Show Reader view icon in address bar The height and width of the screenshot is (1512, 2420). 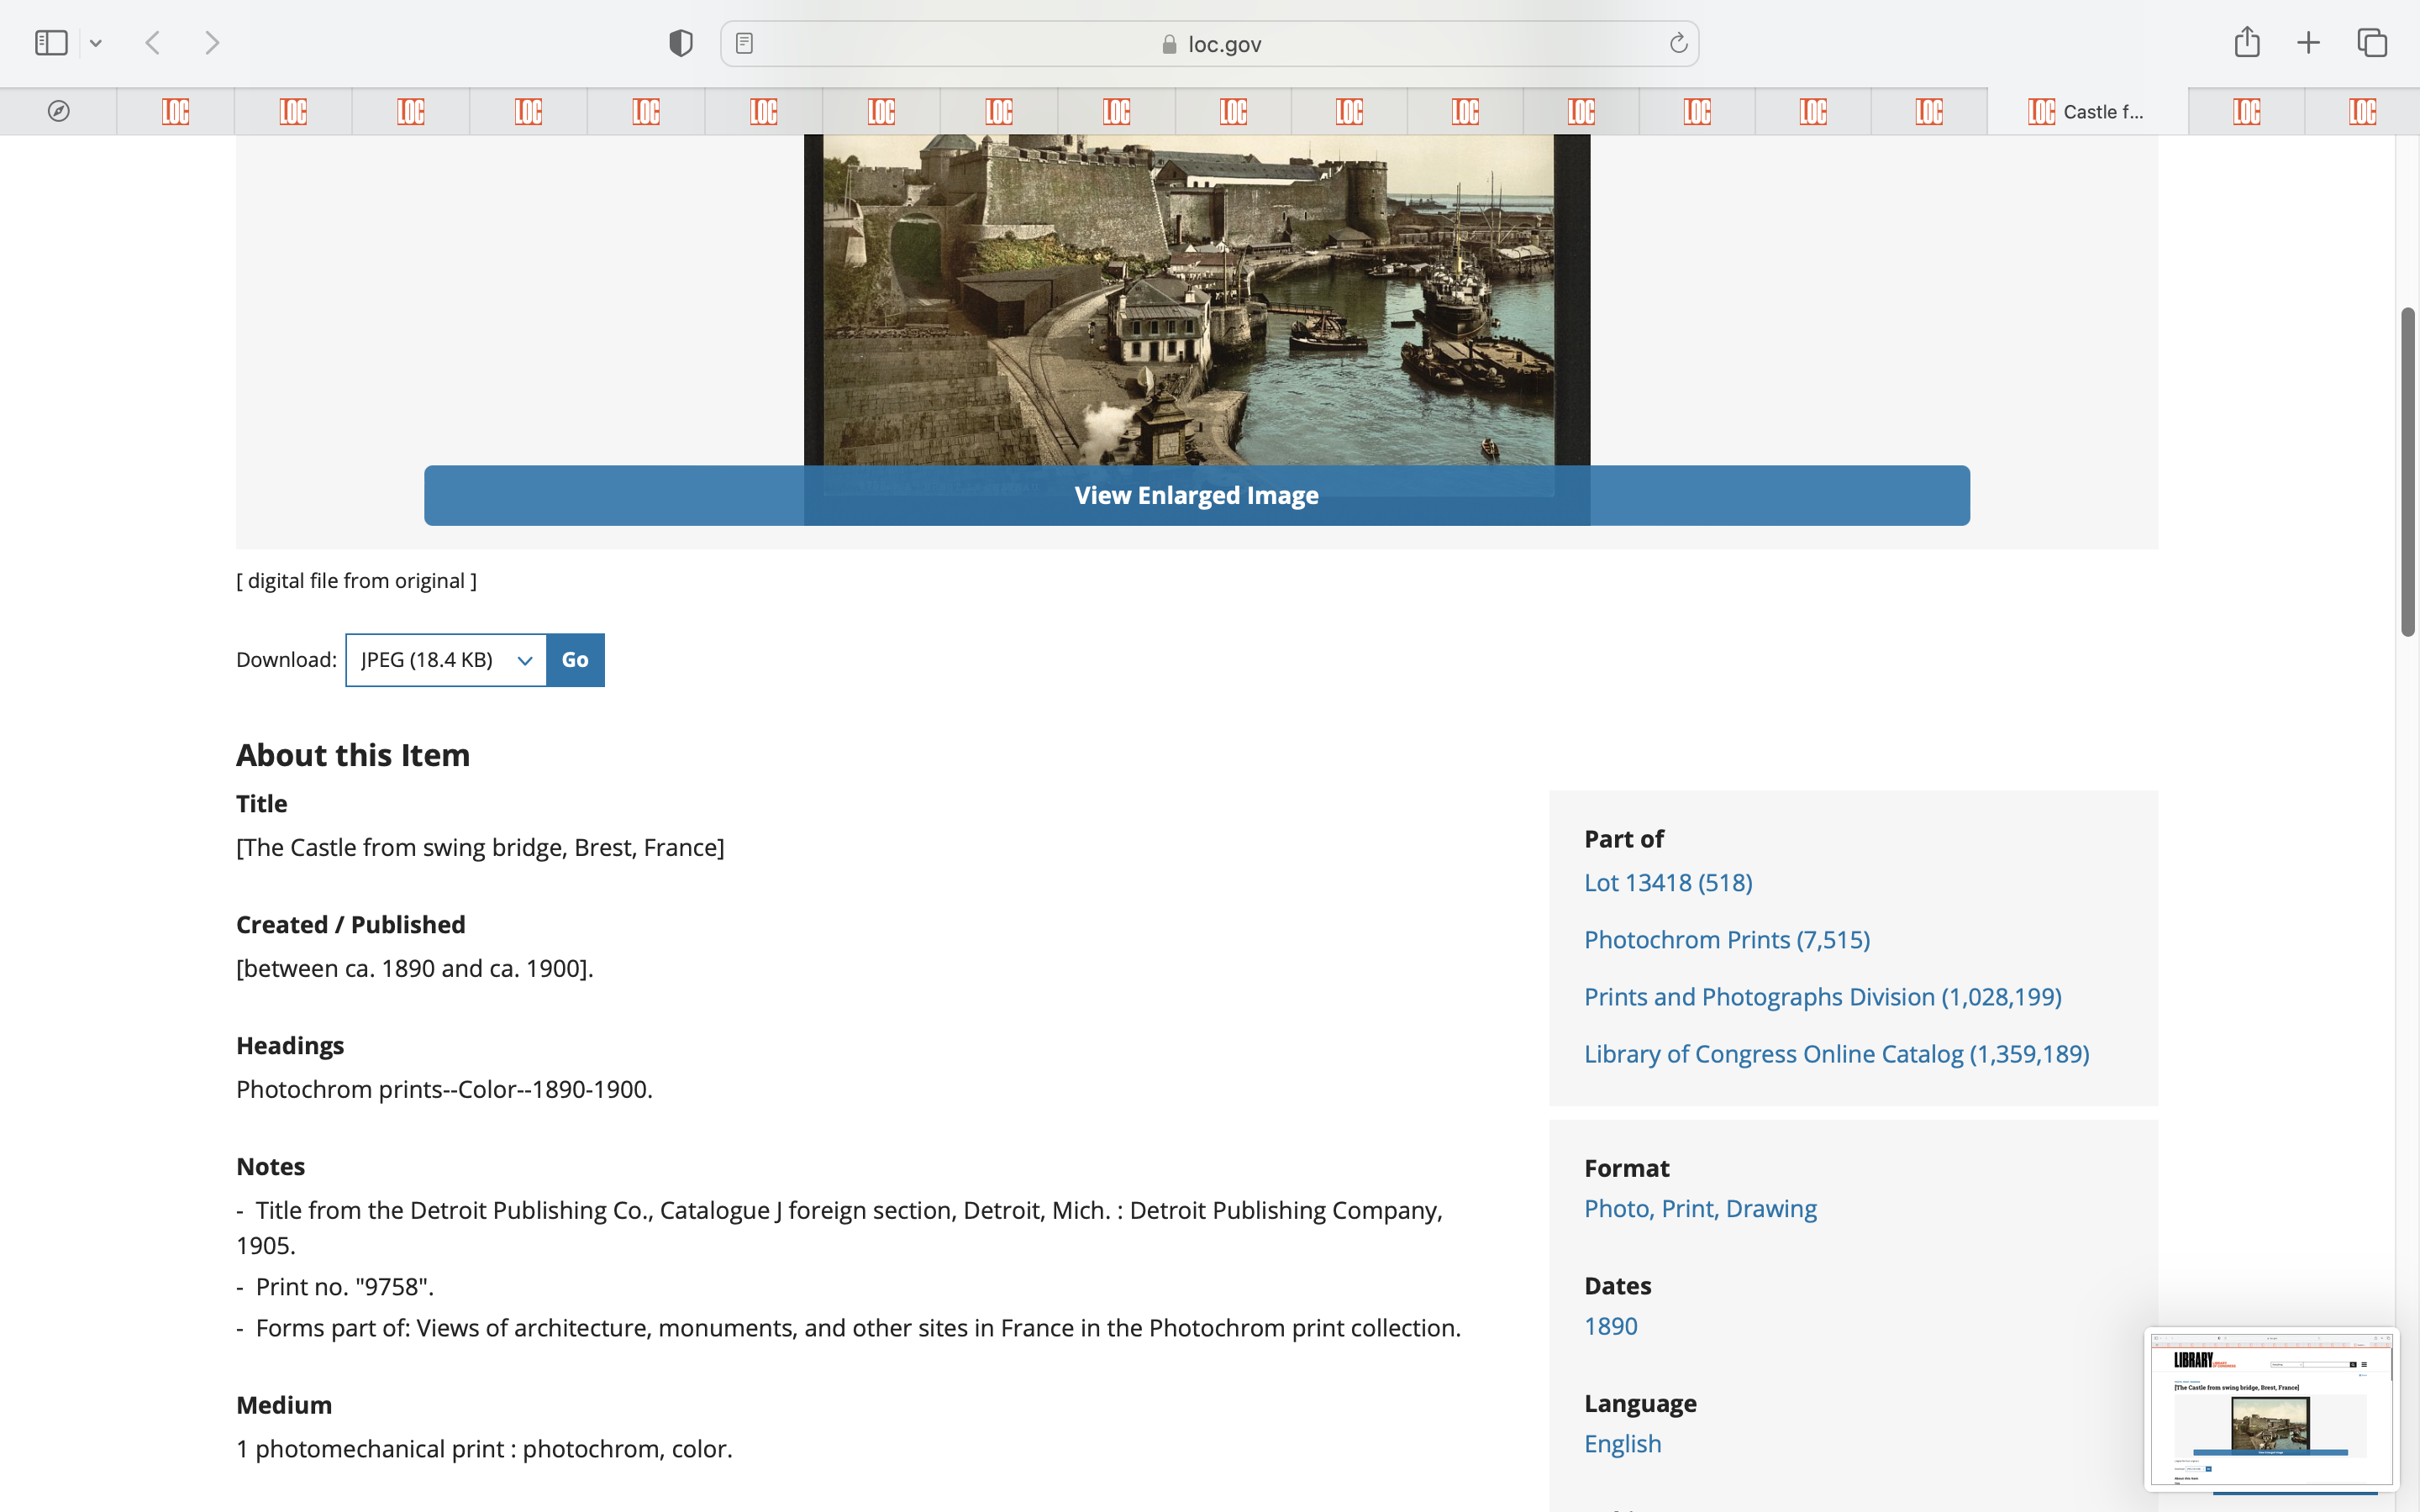tap(744, 43)
